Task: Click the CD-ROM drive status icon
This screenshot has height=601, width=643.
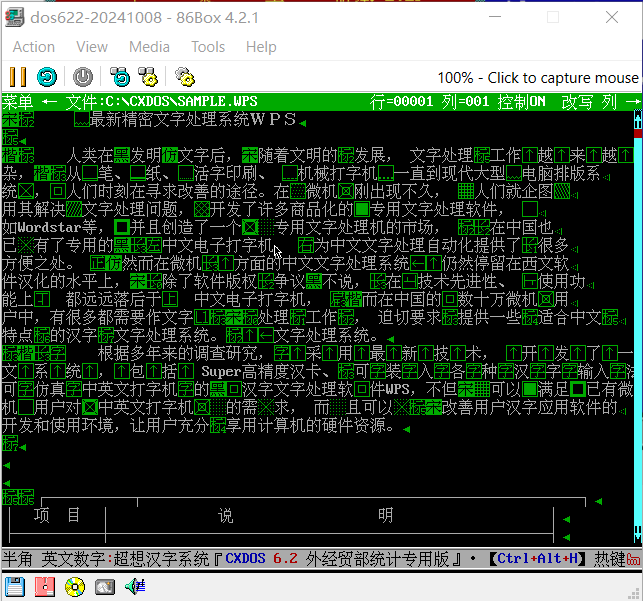Action: click(x=75, y=587)
